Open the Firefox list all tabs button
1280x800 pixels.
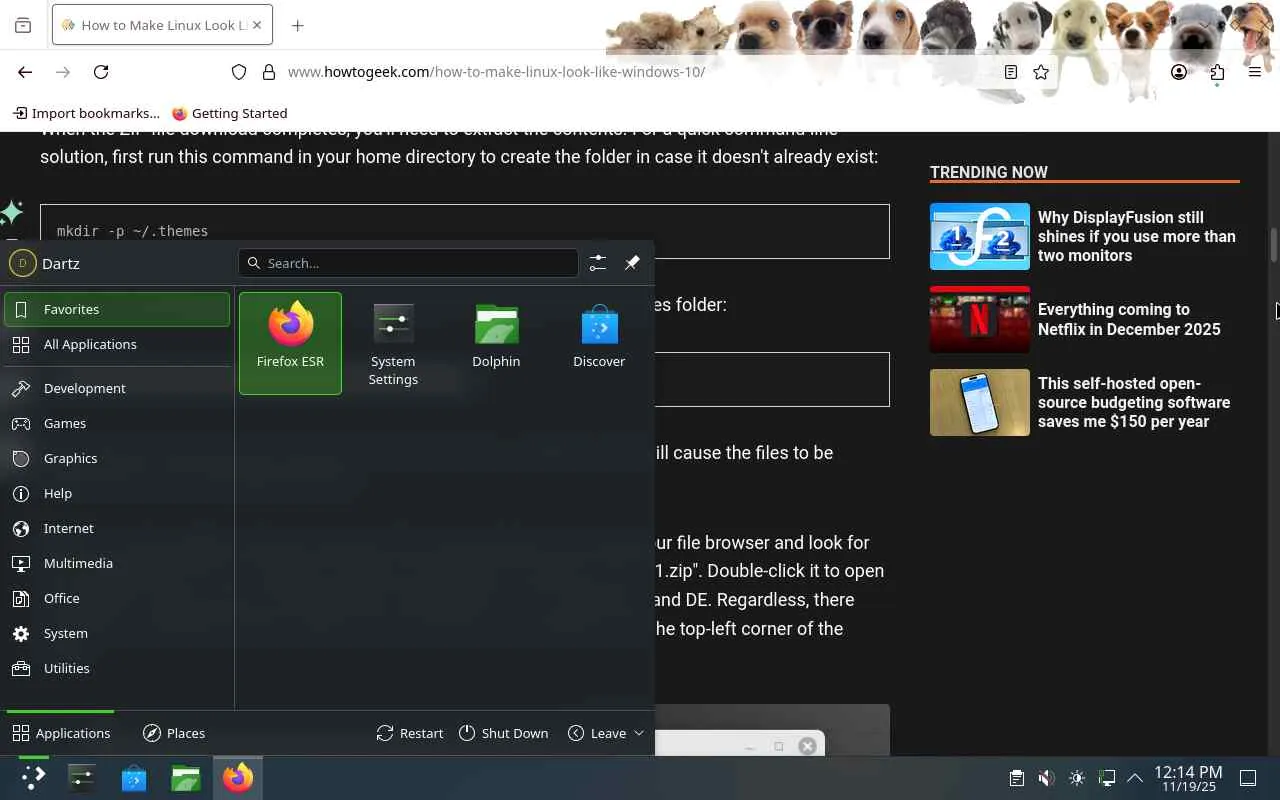23,25
